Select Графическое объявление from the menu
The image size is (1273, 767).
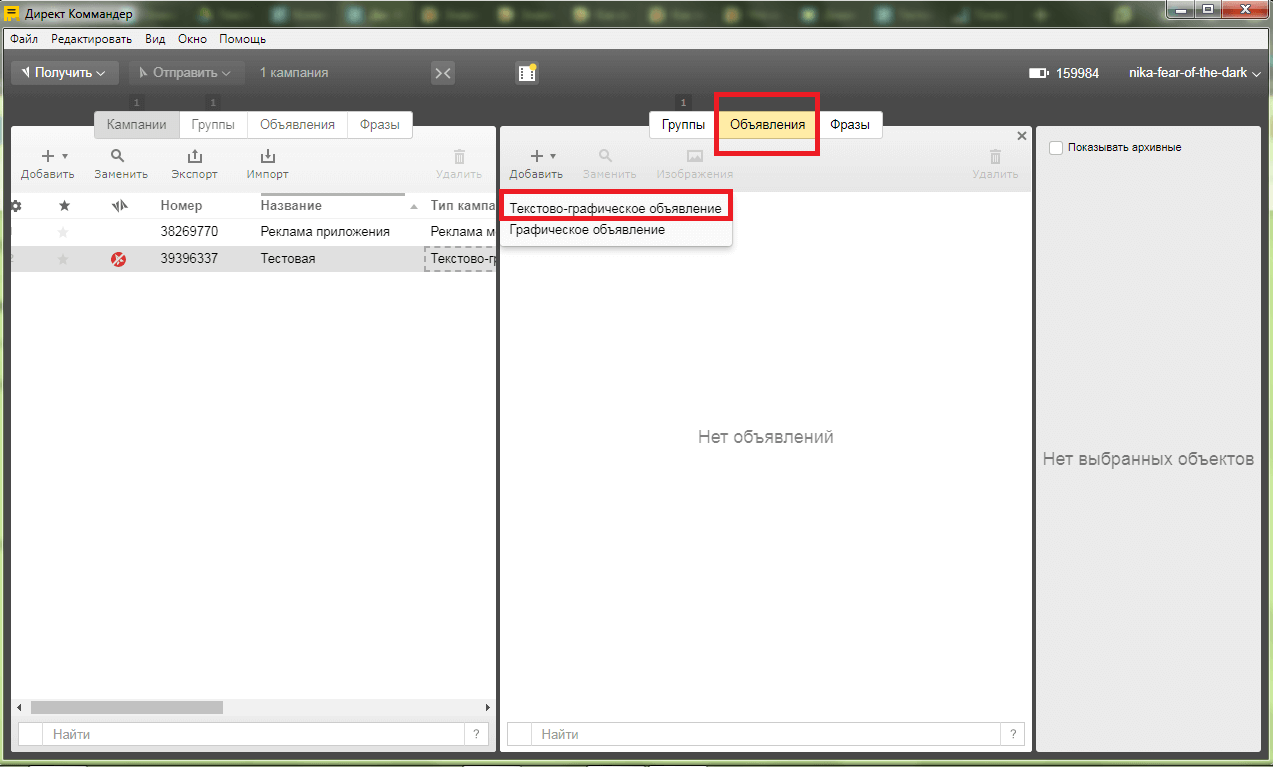click(x=587, y=230)
